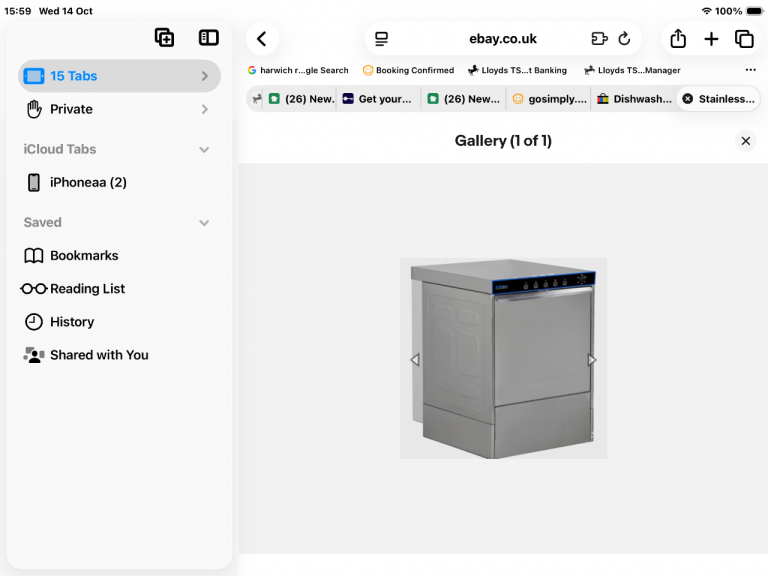Add a new tab with plus icon
The width and height of the screenshot is (768, 576).
click(x=711, y=39)
